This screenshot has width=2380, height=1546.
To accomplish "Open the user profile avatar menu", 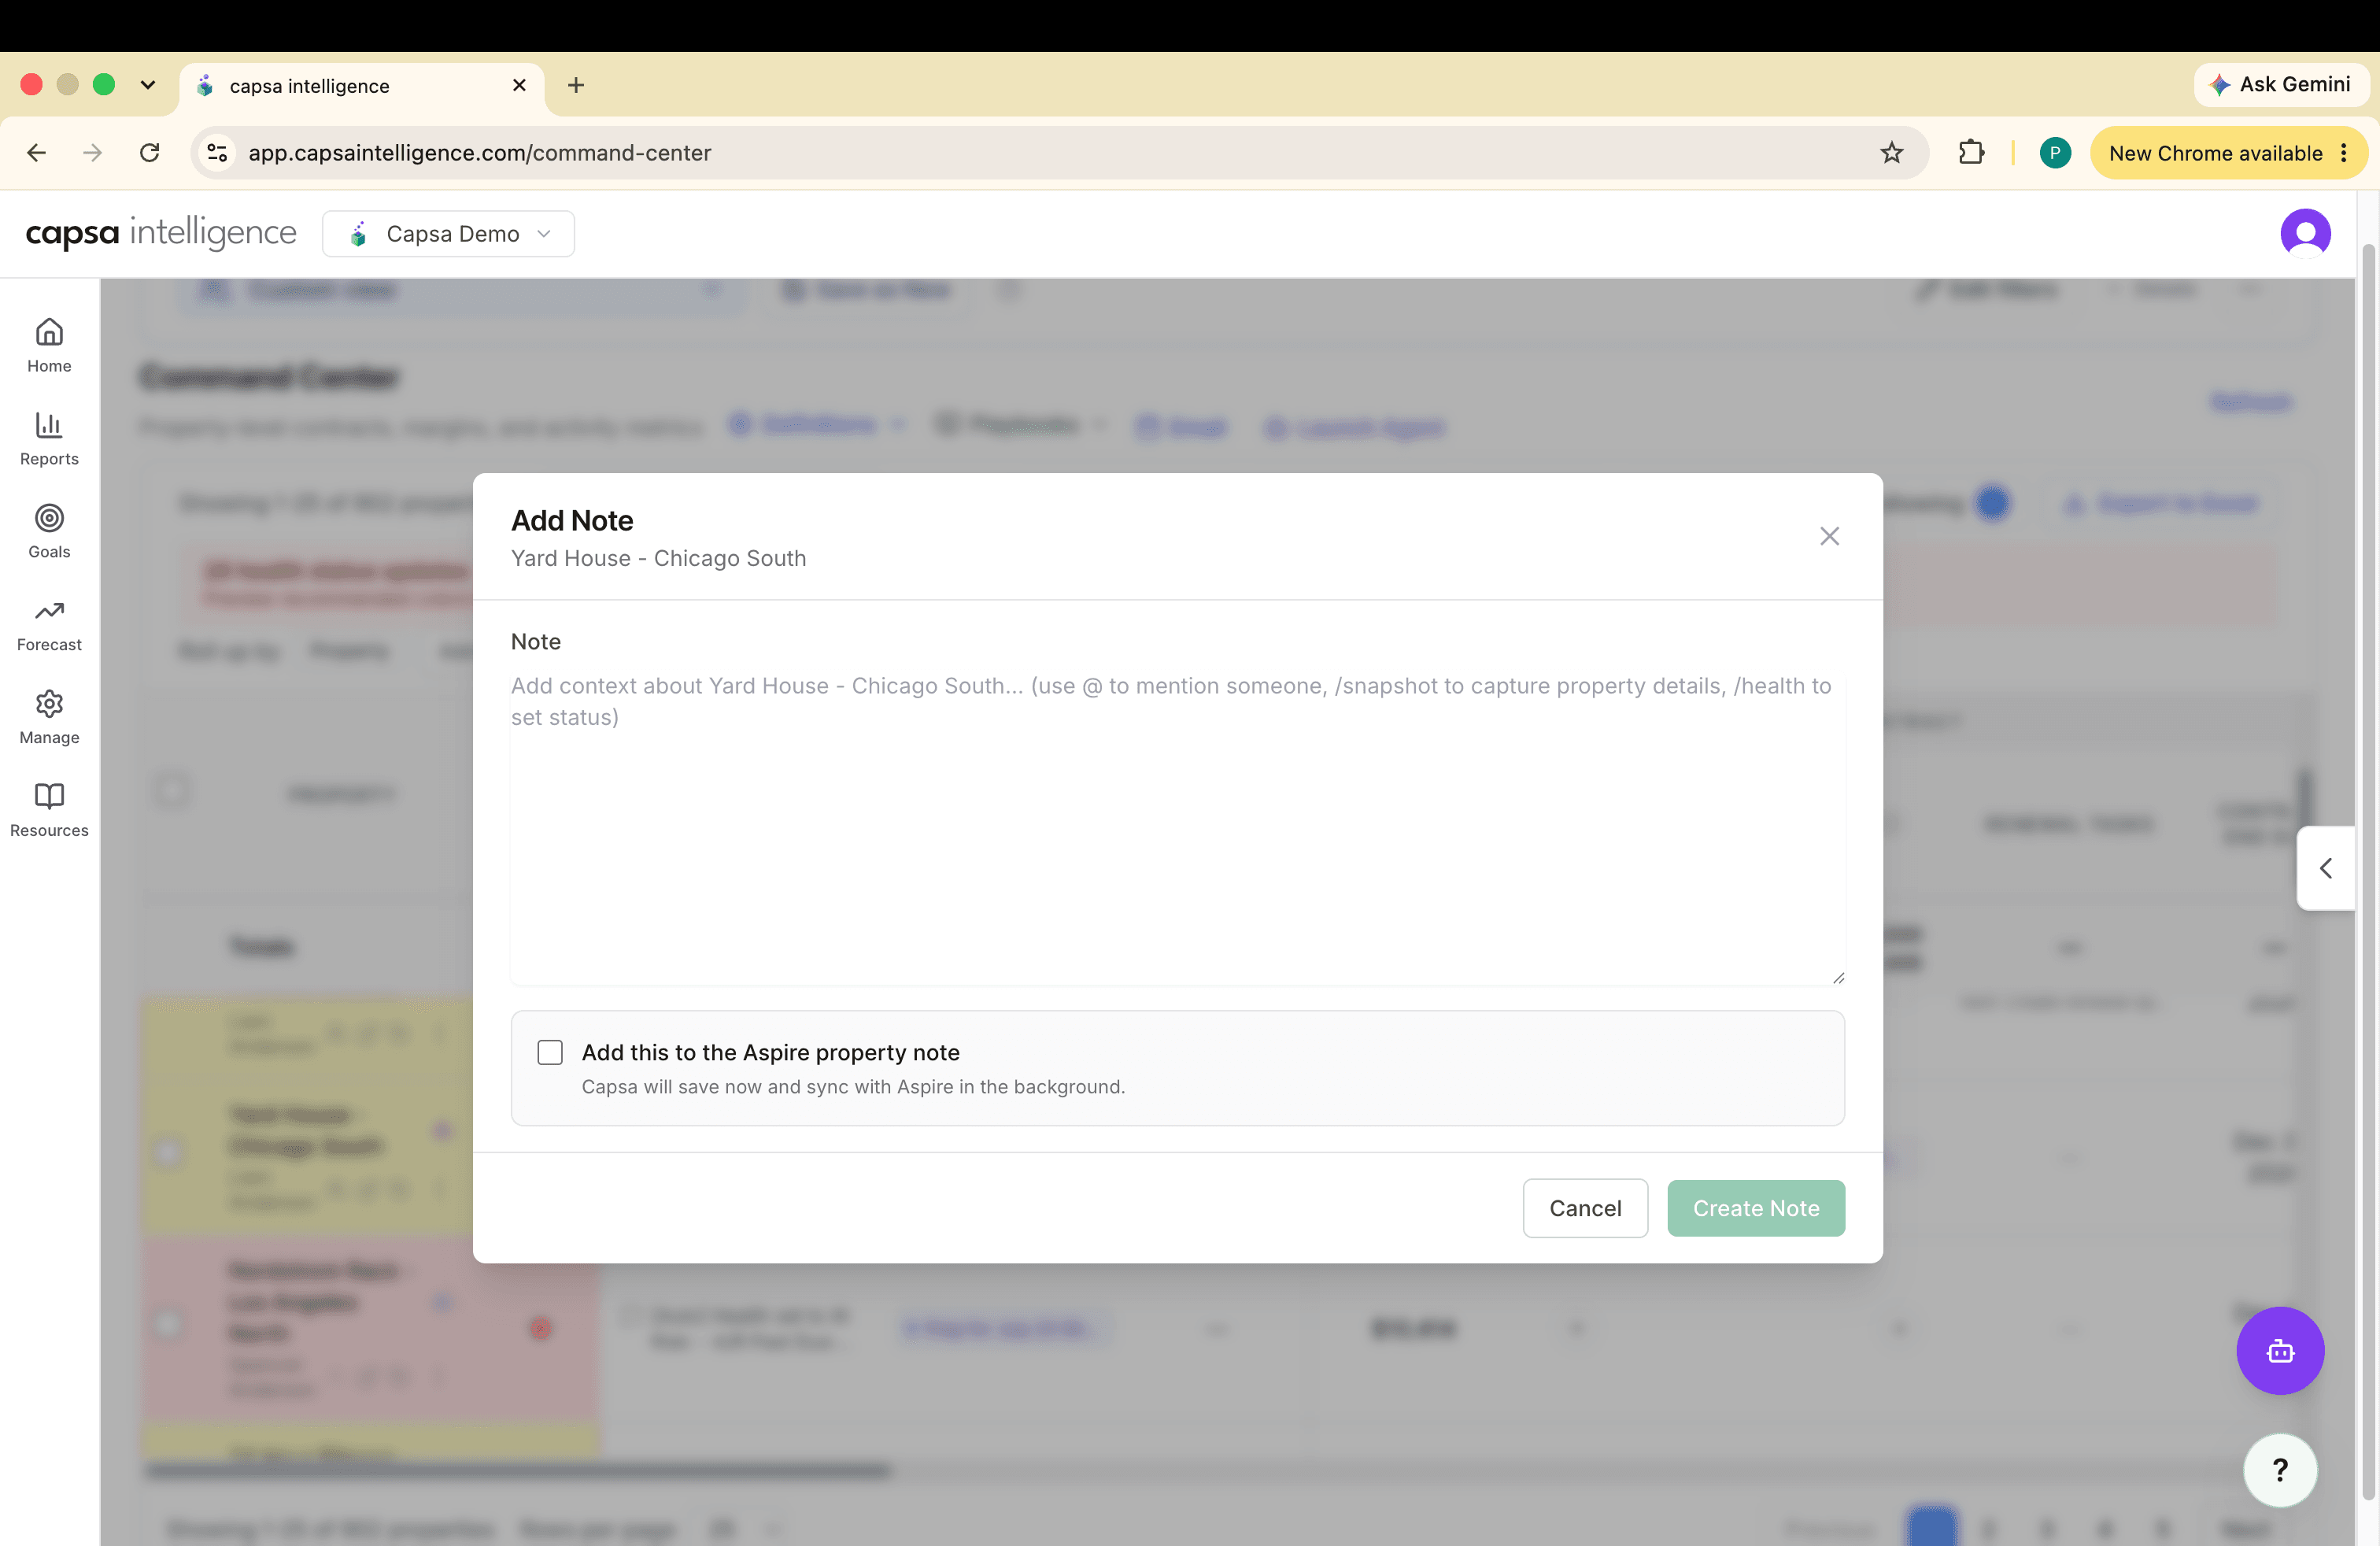I will pos(2305,233).
